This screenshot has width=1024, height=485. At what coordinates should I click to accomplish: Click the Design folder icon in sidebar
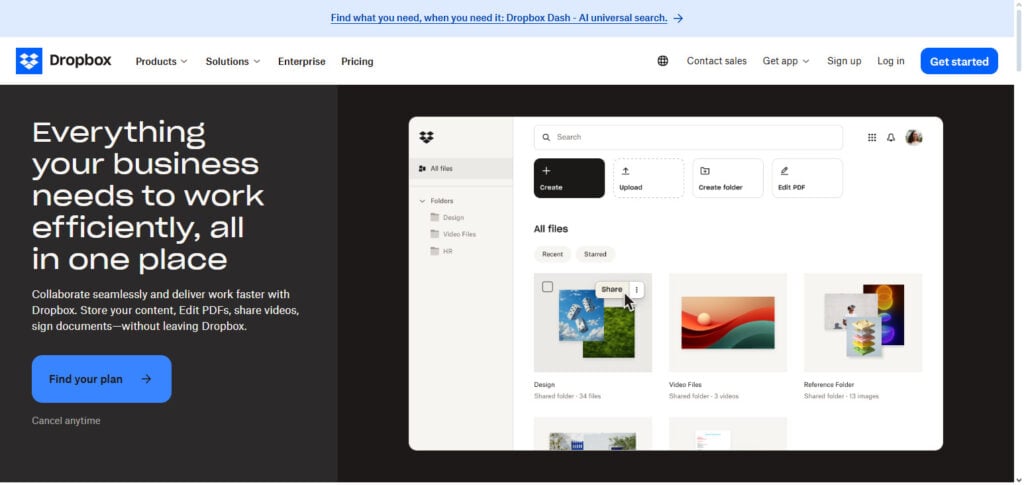click(x=435, y=217)
